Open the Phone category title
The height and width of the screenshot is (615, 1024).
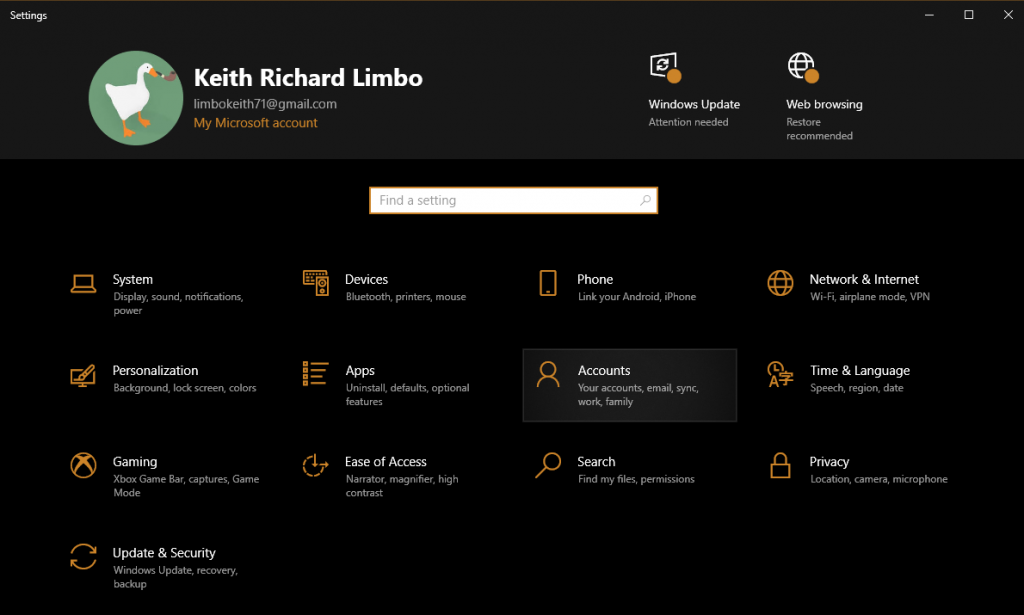tap(595, 279)
